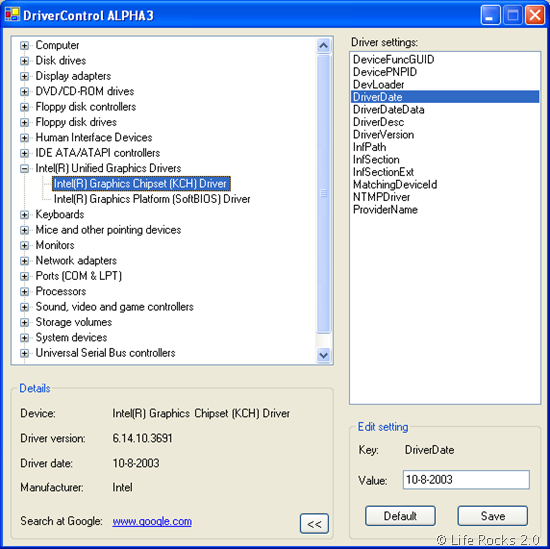This screenshot has width=550, height=549.
Task: Expand Ports (COM & LPT) node
Action: click(24, 276)
